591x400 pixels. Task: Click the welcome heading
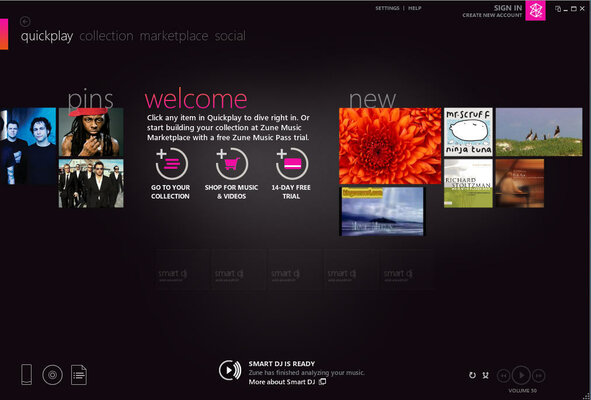[x=196, y=99]
